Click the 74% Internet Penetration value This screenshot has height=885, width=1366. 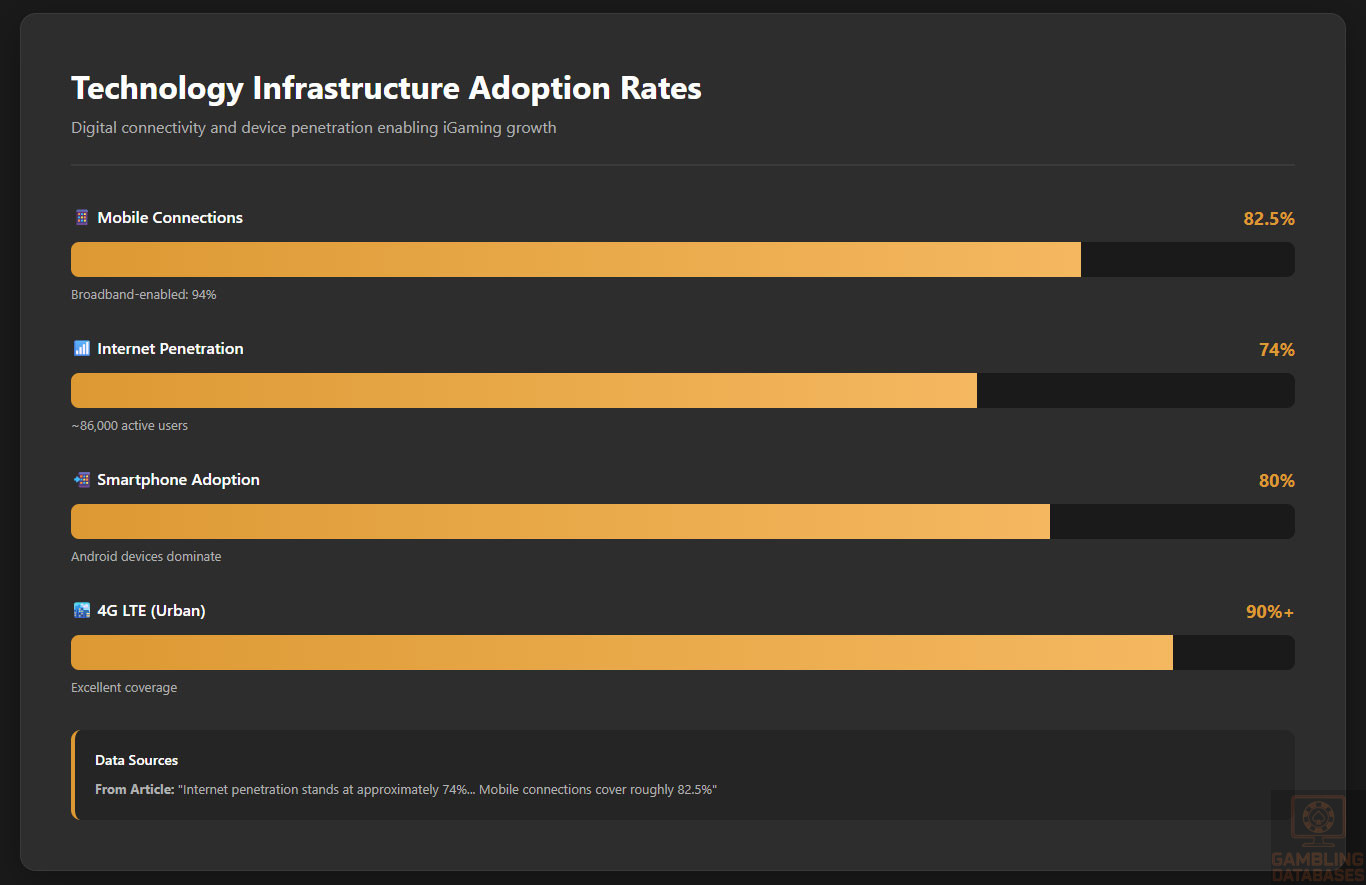(1276, 350)
